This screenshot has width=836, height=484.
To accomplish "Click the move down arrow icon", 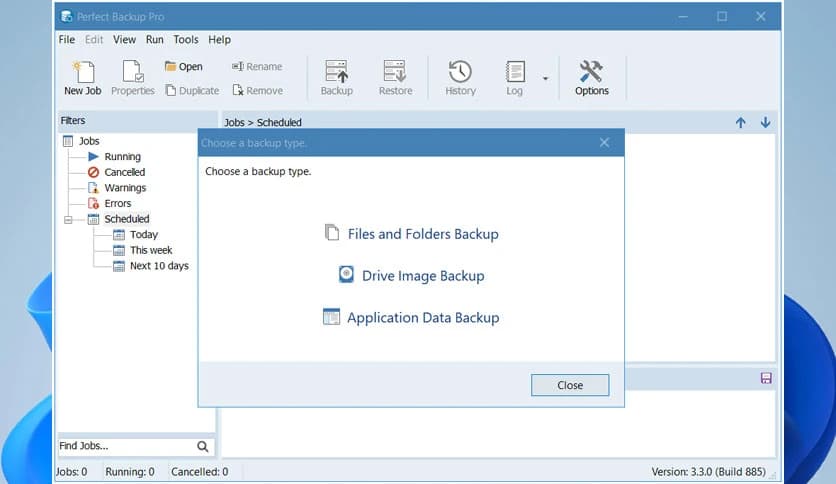I will 765,123.
